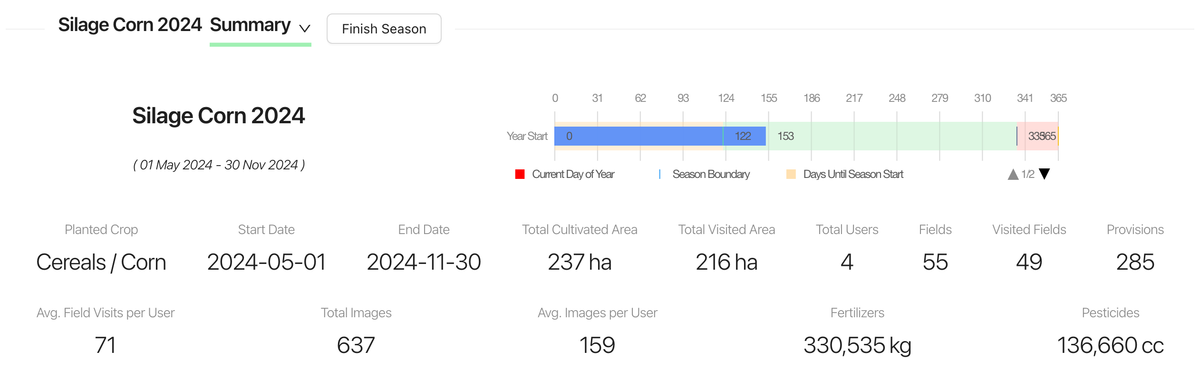This screenshot has height=373, width=1200.
Task: Click the season date range text
Action: [219, 165]
